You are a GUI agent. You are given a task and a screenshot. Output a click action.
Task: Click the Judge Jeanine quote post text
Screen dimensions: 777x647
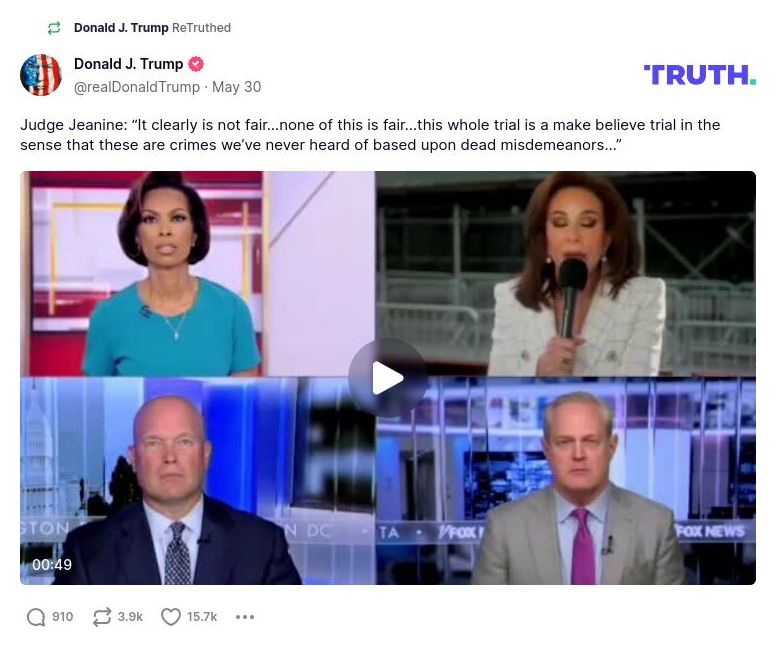pyautogui.click(x=370, y=135)
